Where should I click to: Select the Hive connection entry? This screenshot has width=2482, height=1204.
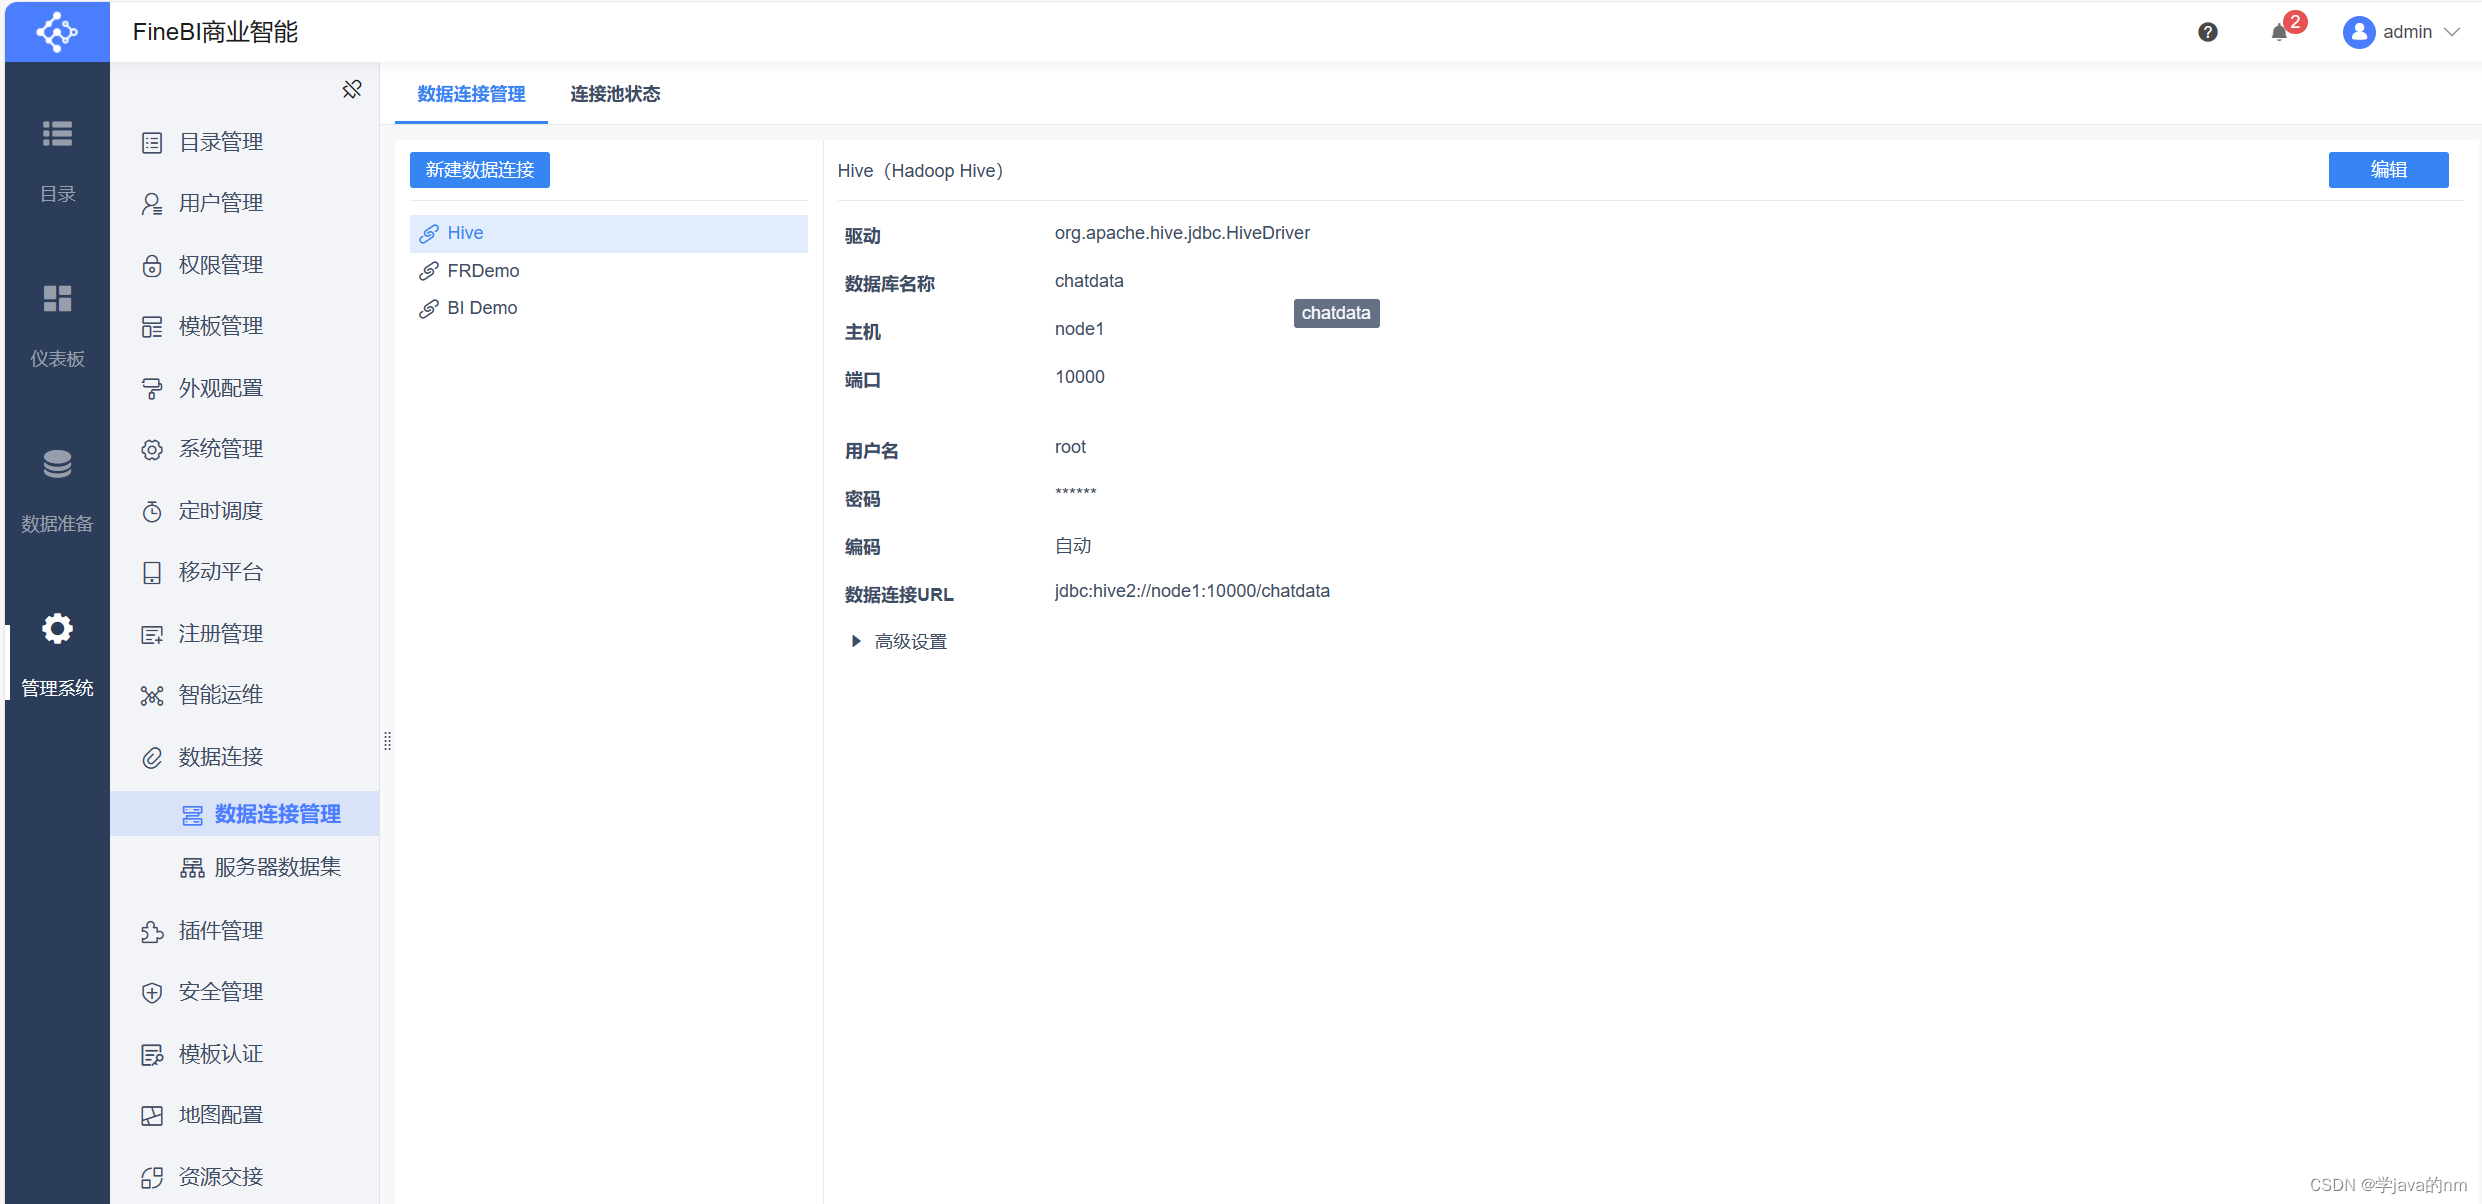click(x=609, y=233)
